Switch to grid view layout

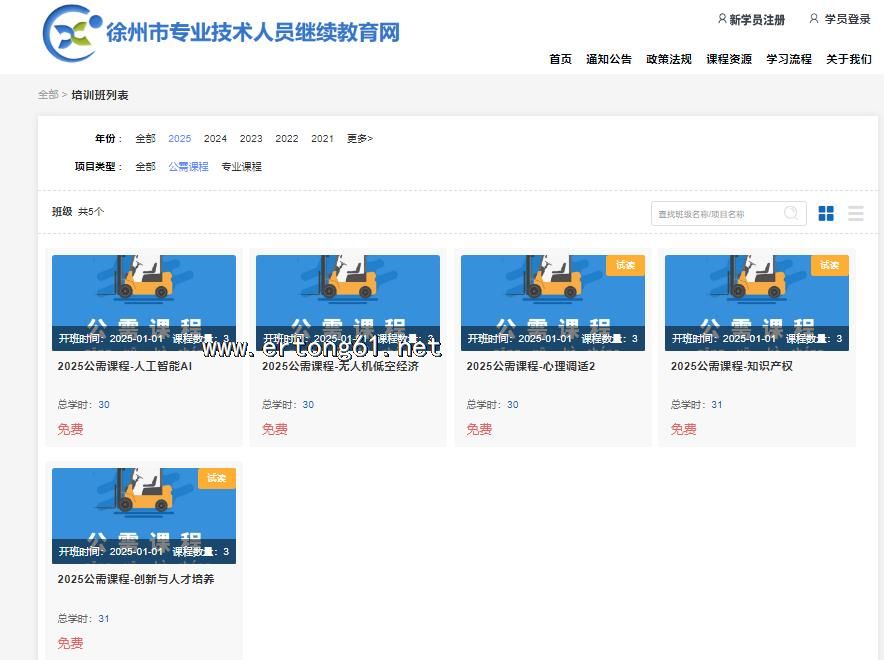point(826,213)
